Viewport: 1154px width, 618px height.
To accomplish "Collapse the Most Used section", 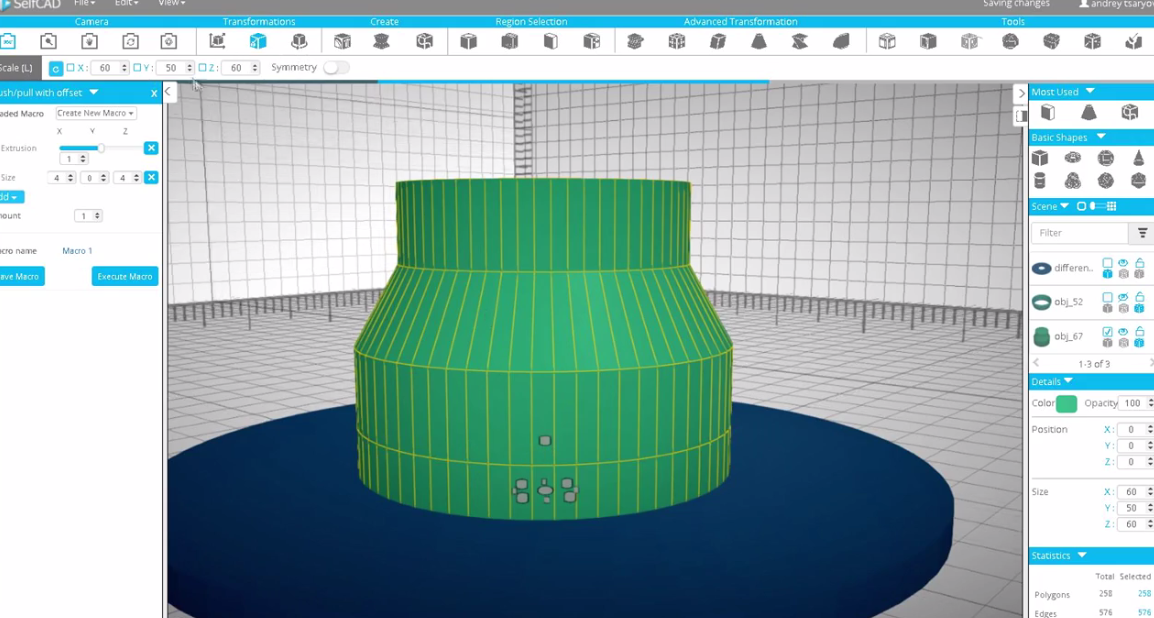I will pos(1090,91).
